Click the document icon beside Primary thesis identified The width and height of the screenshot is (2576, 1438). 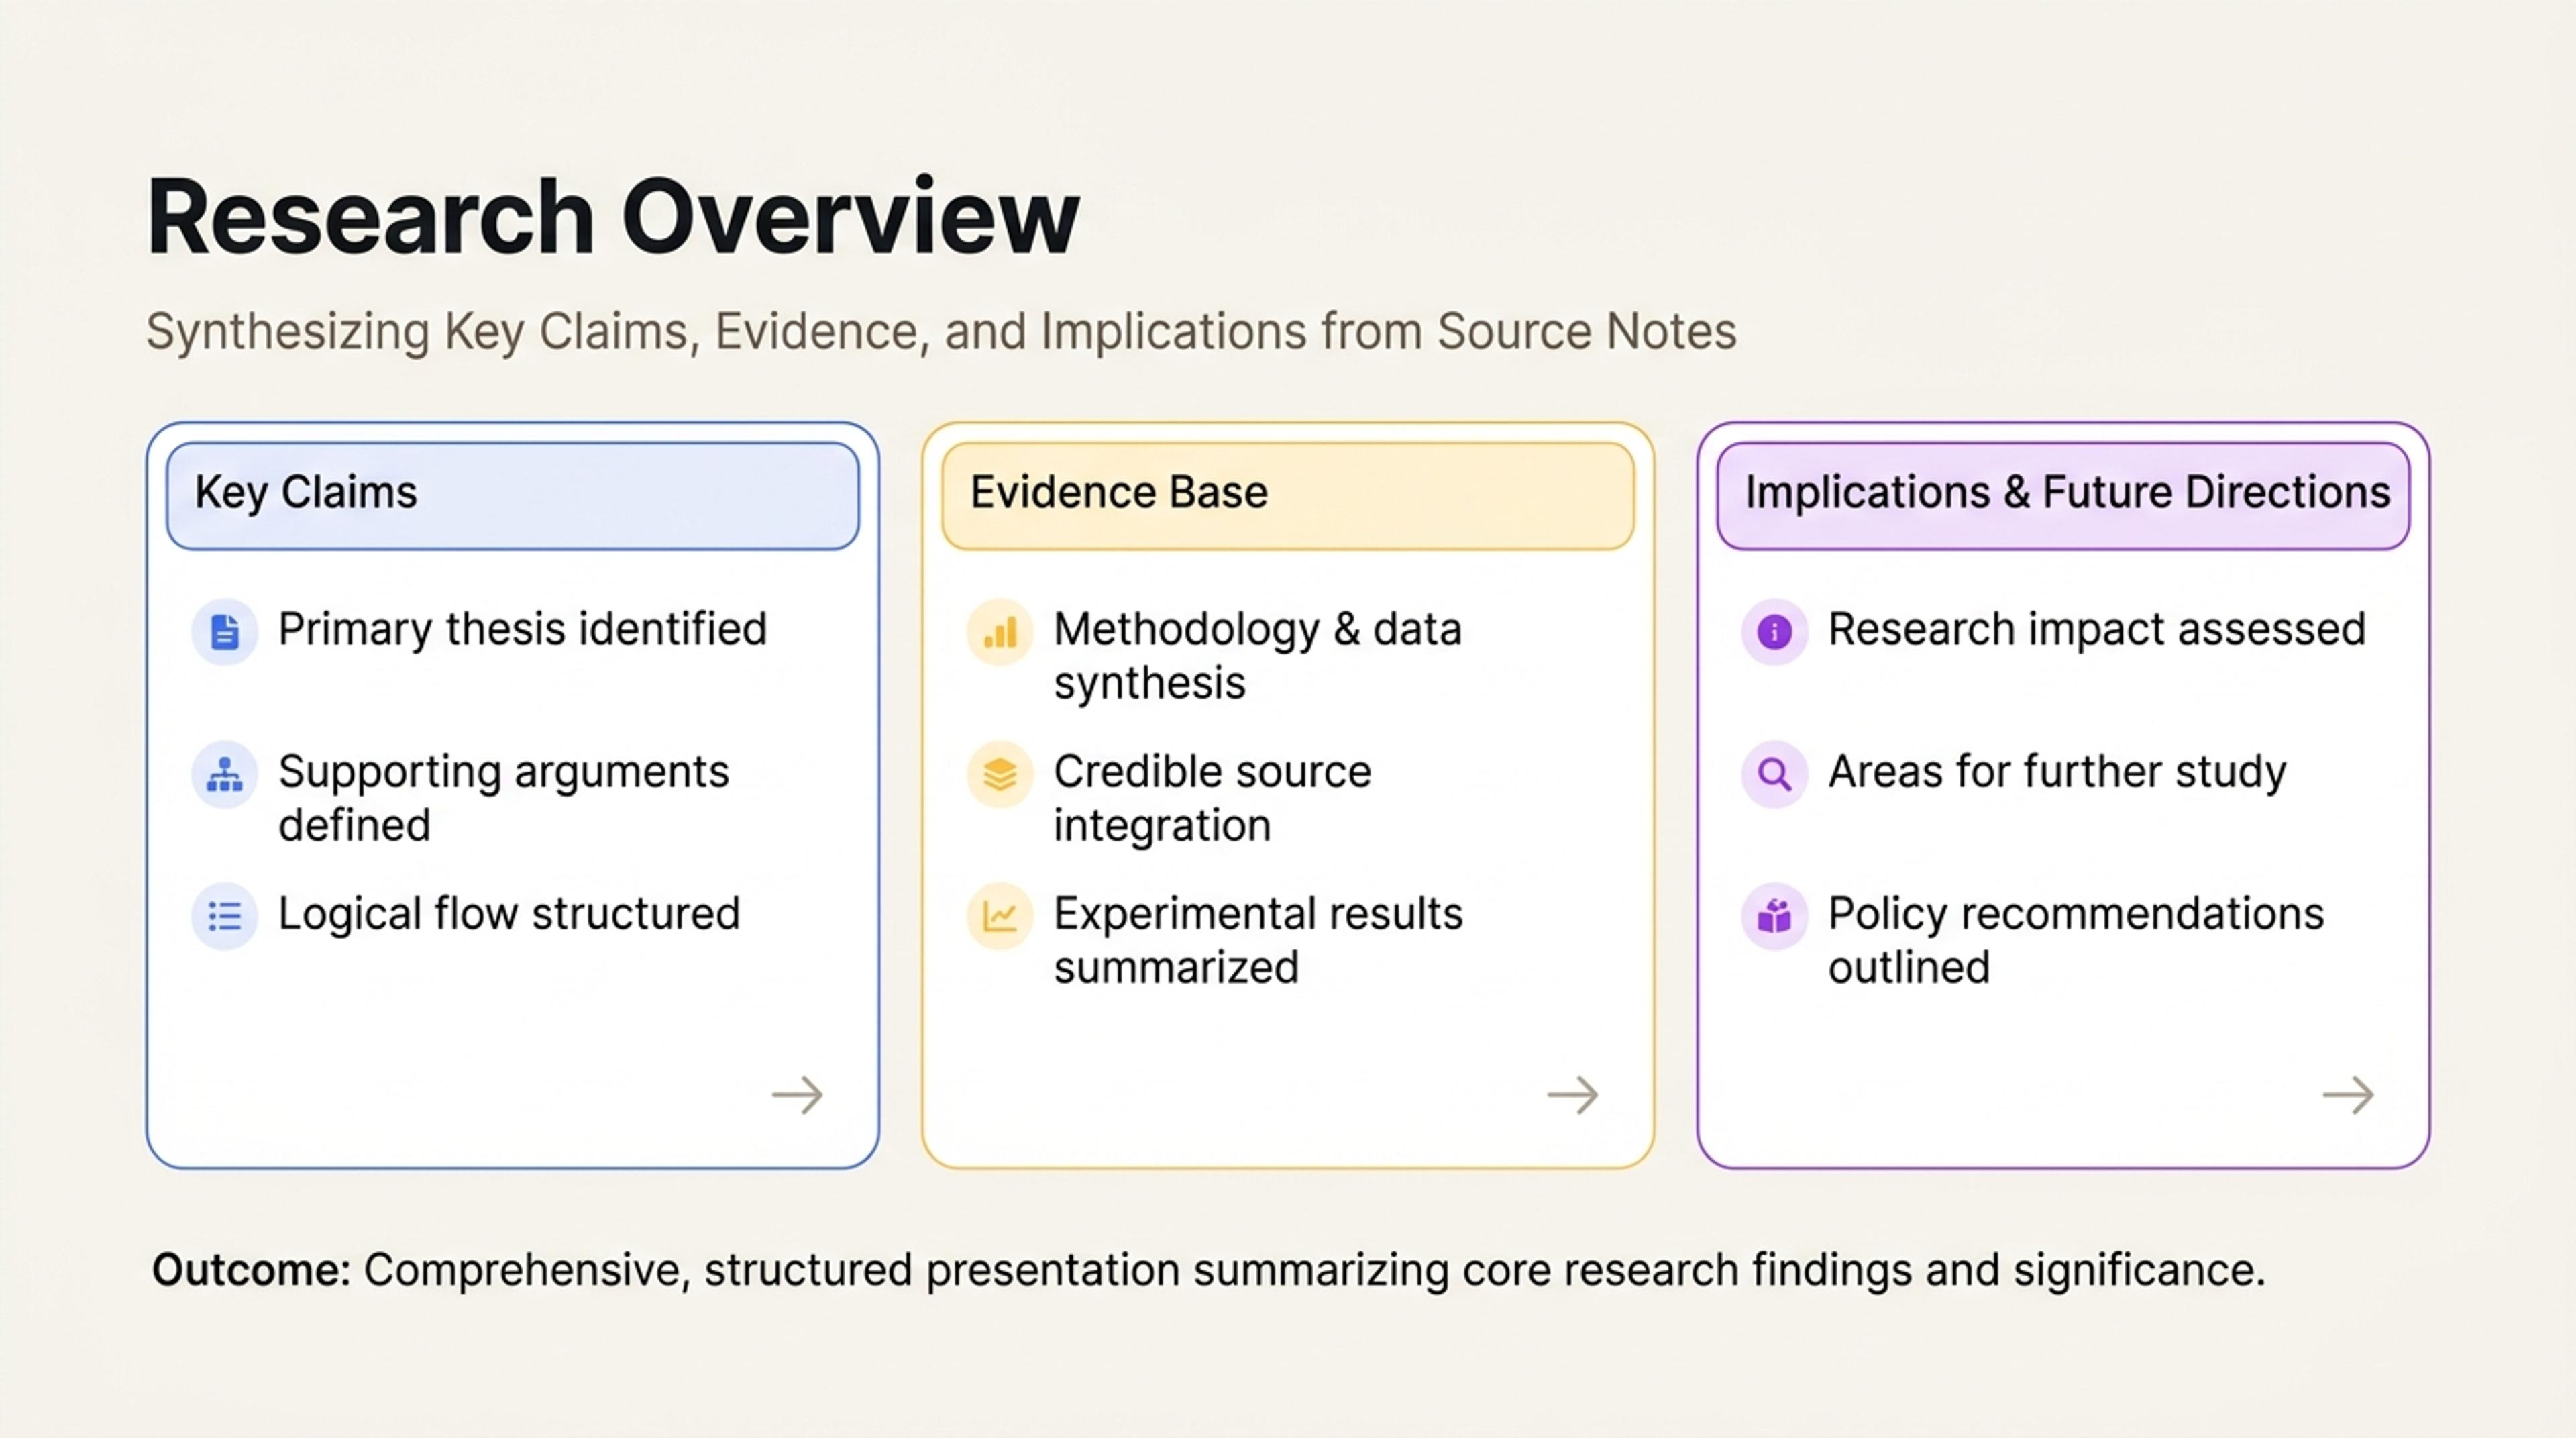[225, 632]
